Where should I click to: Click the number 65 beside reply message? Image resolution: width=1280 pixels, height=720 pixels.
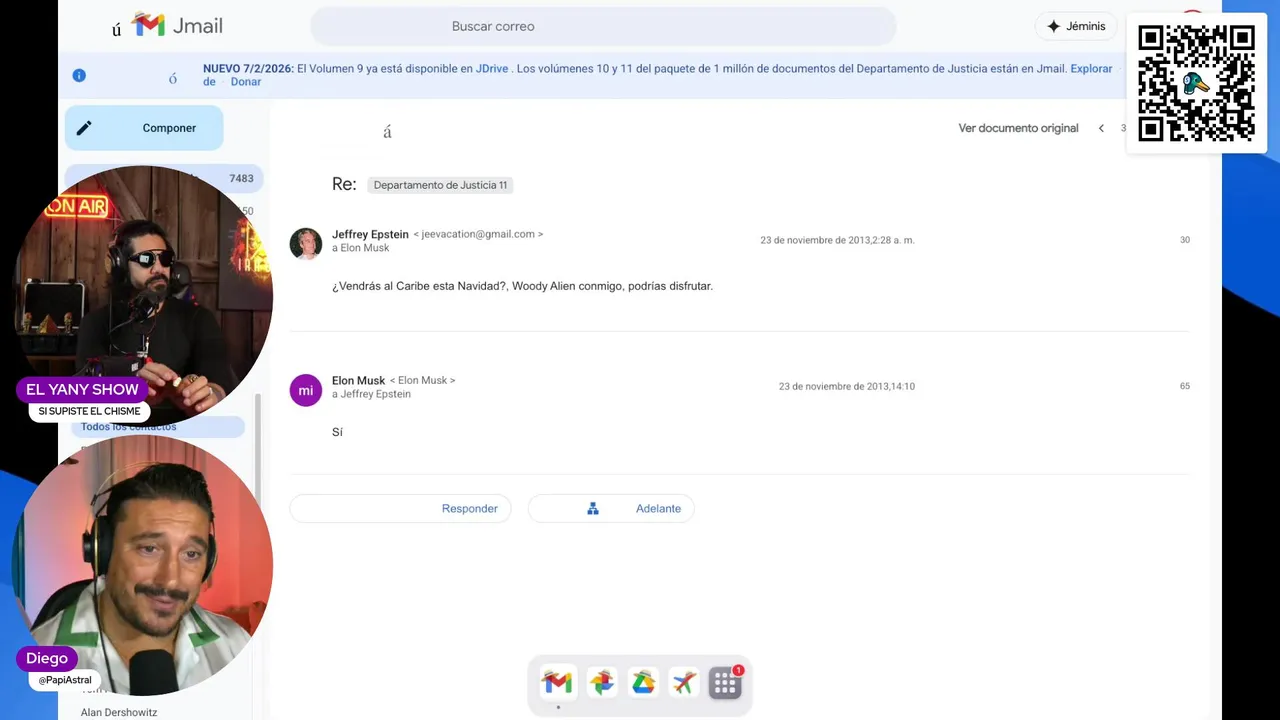[1185, 386]
